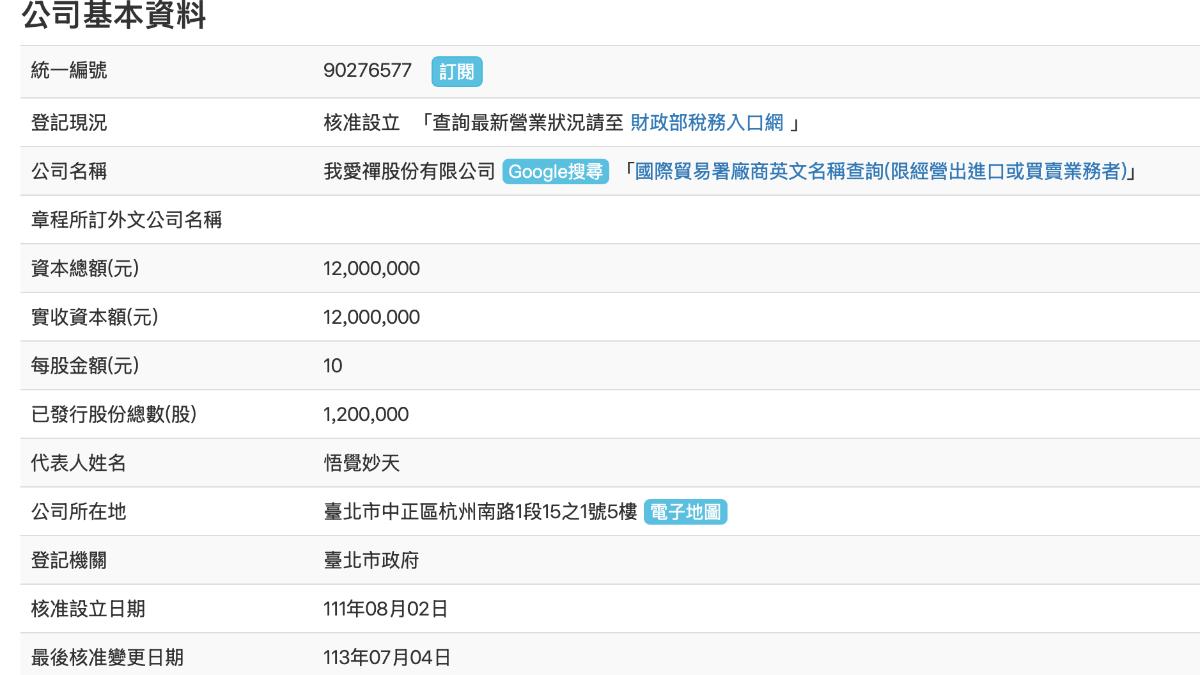Click the 公司基本資料 heading
The width and height of the screenshot is (1200, 675).
(x=114, y=15)
